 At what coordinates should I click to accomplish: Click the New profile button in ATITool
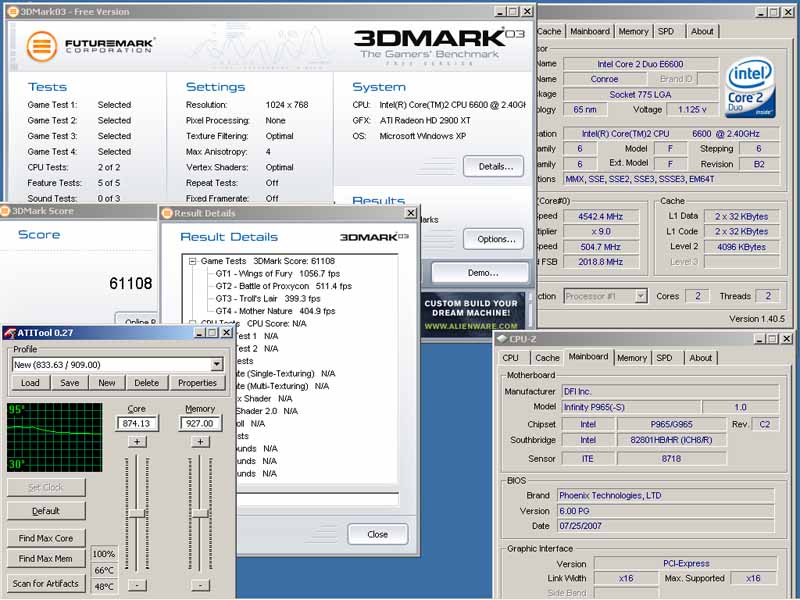pos(107,383)
